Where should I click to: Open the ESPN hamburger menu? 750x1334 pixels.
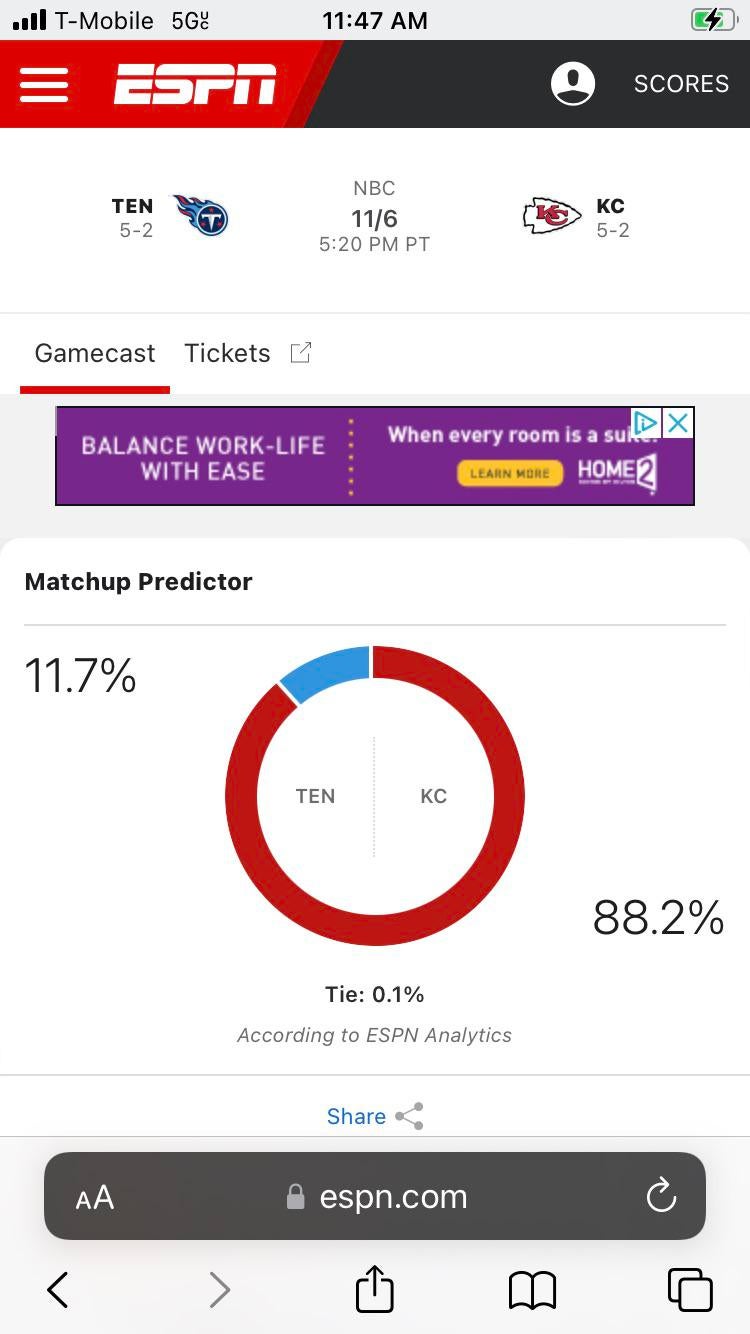(x=44, y=85)
